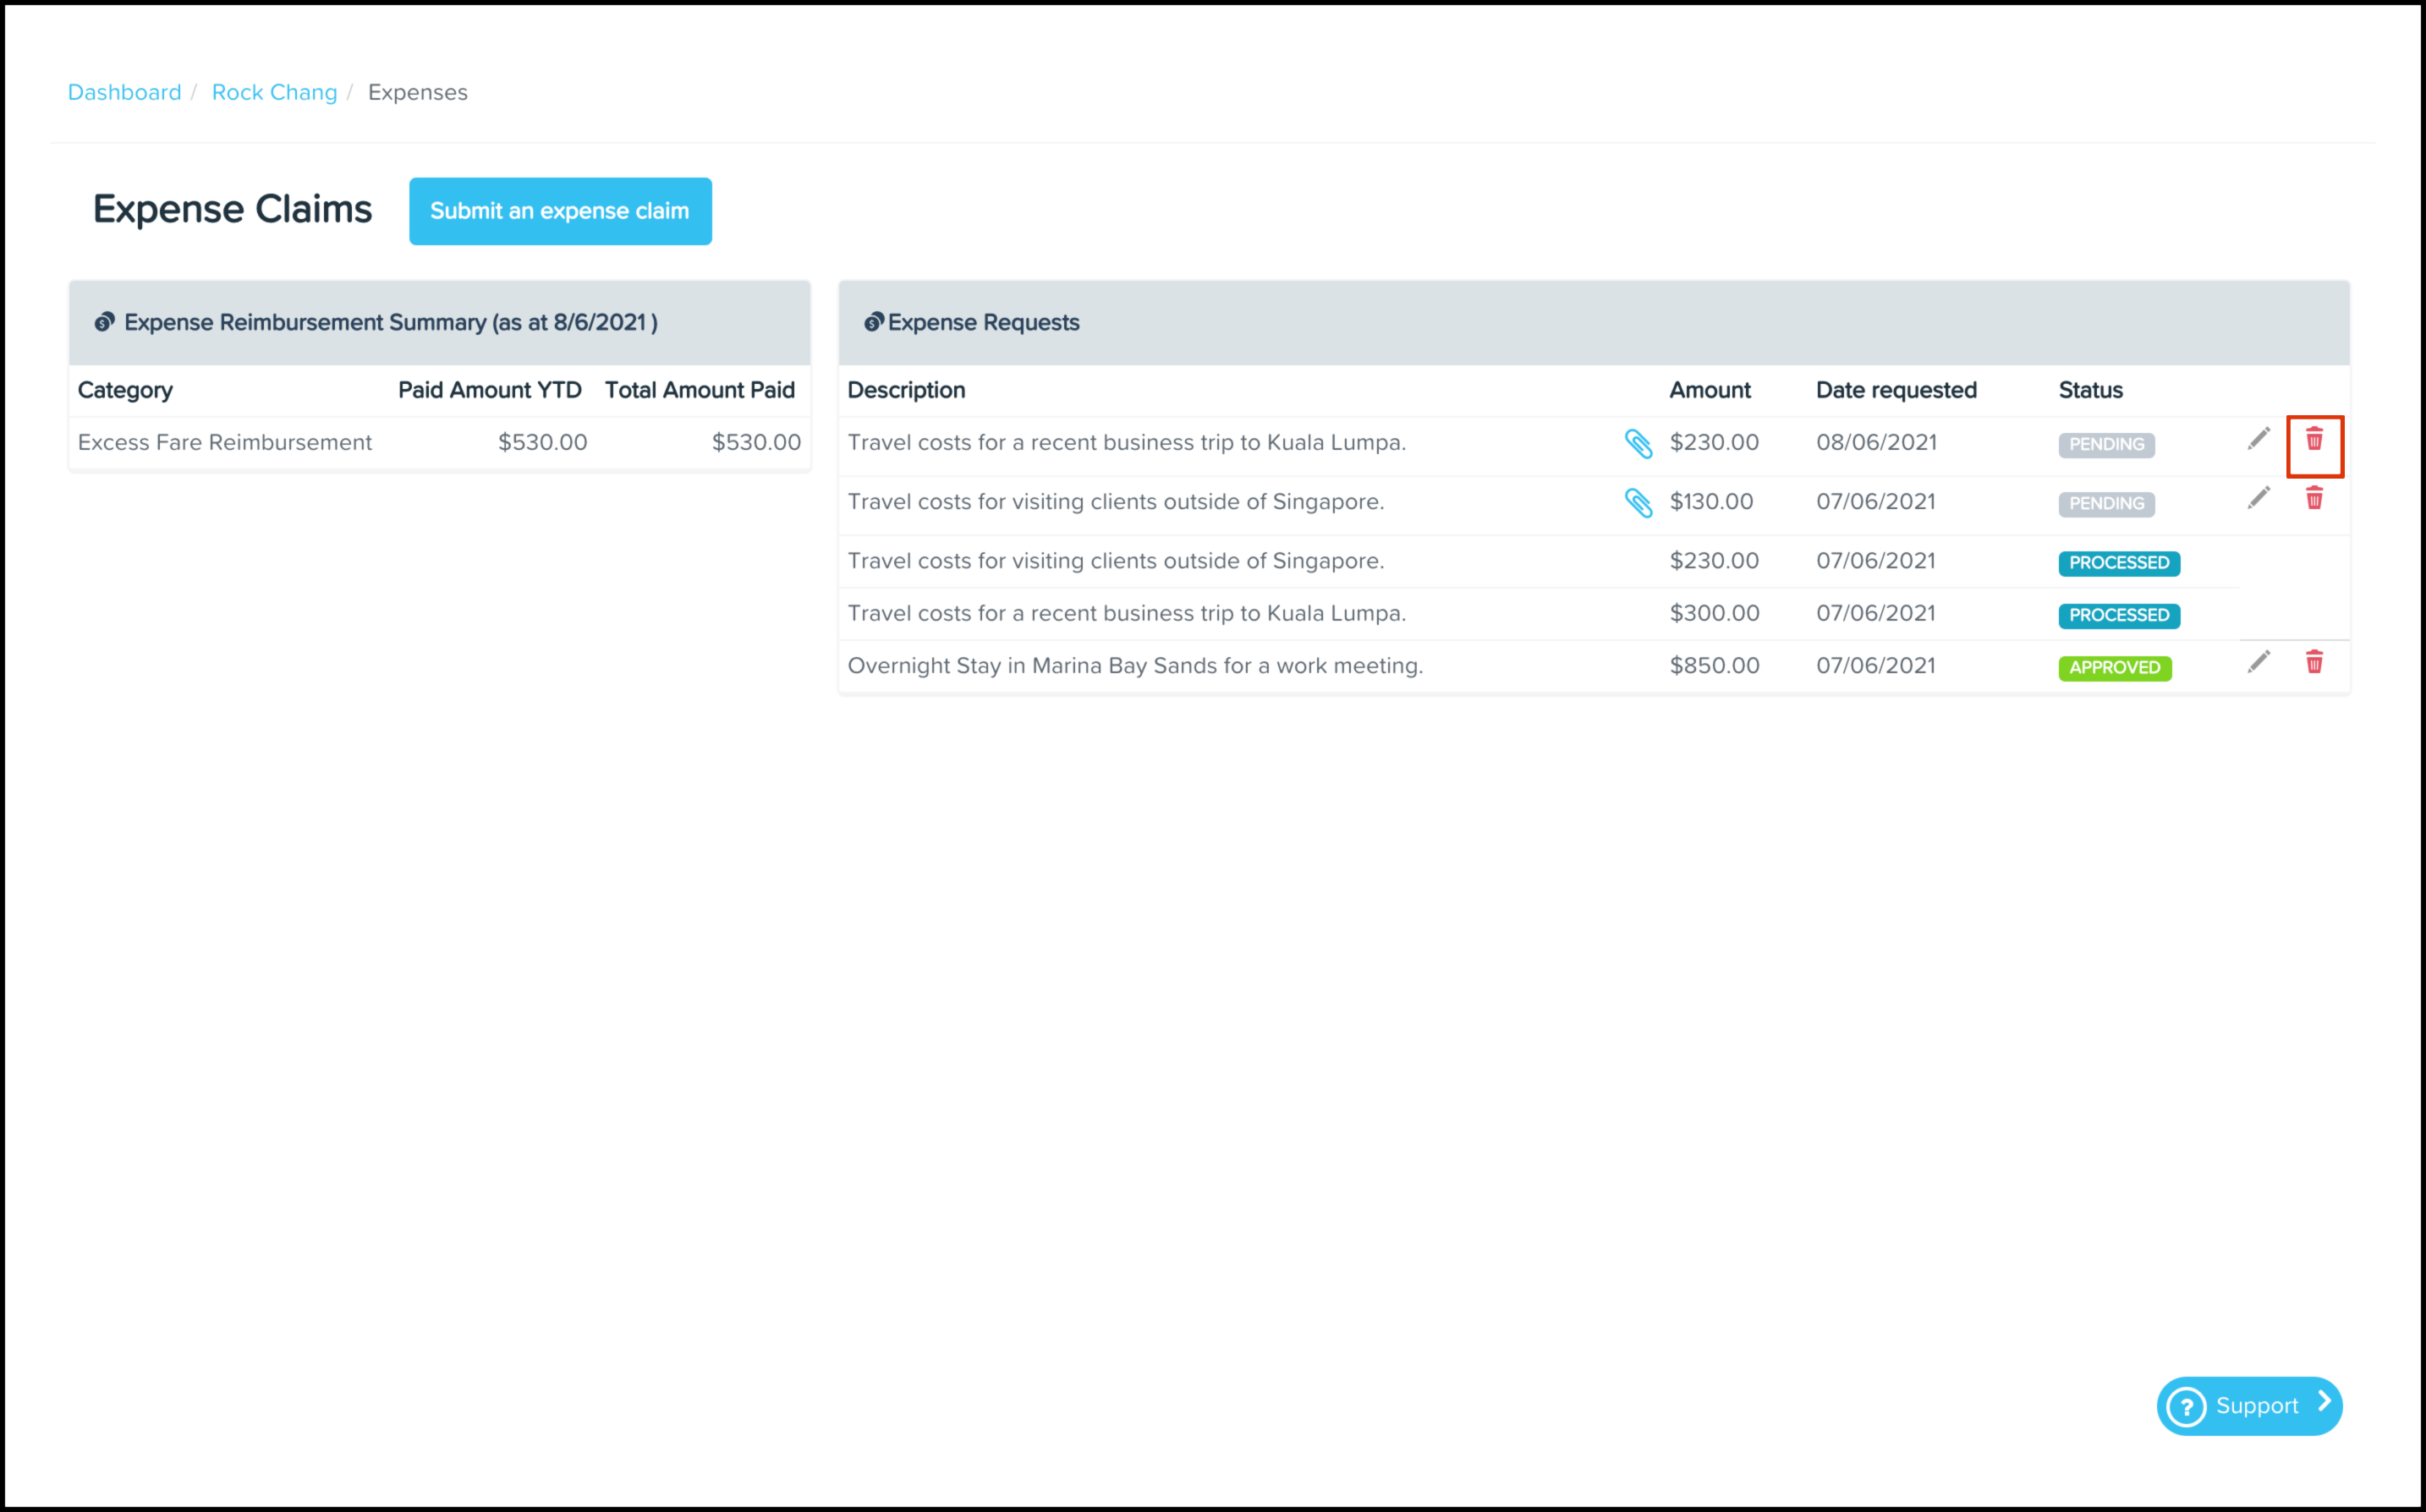This screenshot has height=1512, width=2426.
Task: Click PROCESSED badge on $300.00 claim
Action: [x=2119, y=615]
